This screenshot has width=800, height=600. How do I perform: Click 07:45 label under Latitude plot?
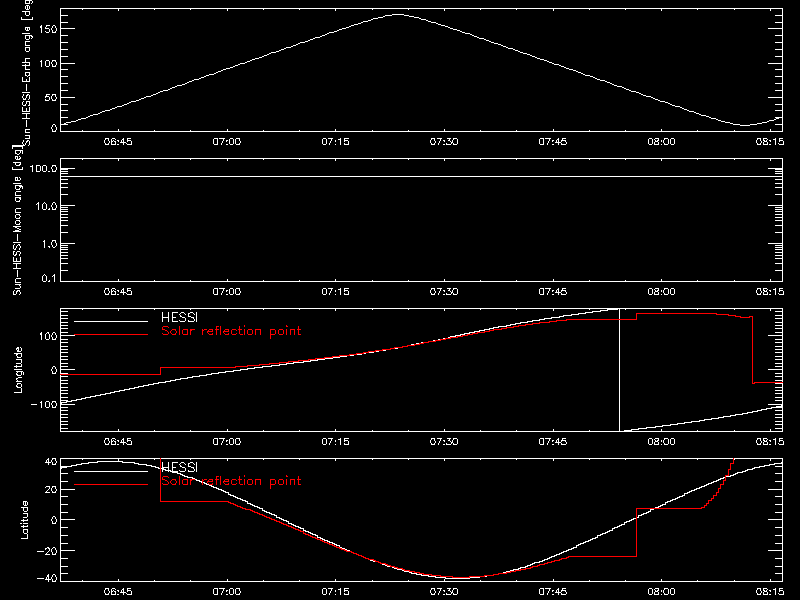click(x=553, y=592)
